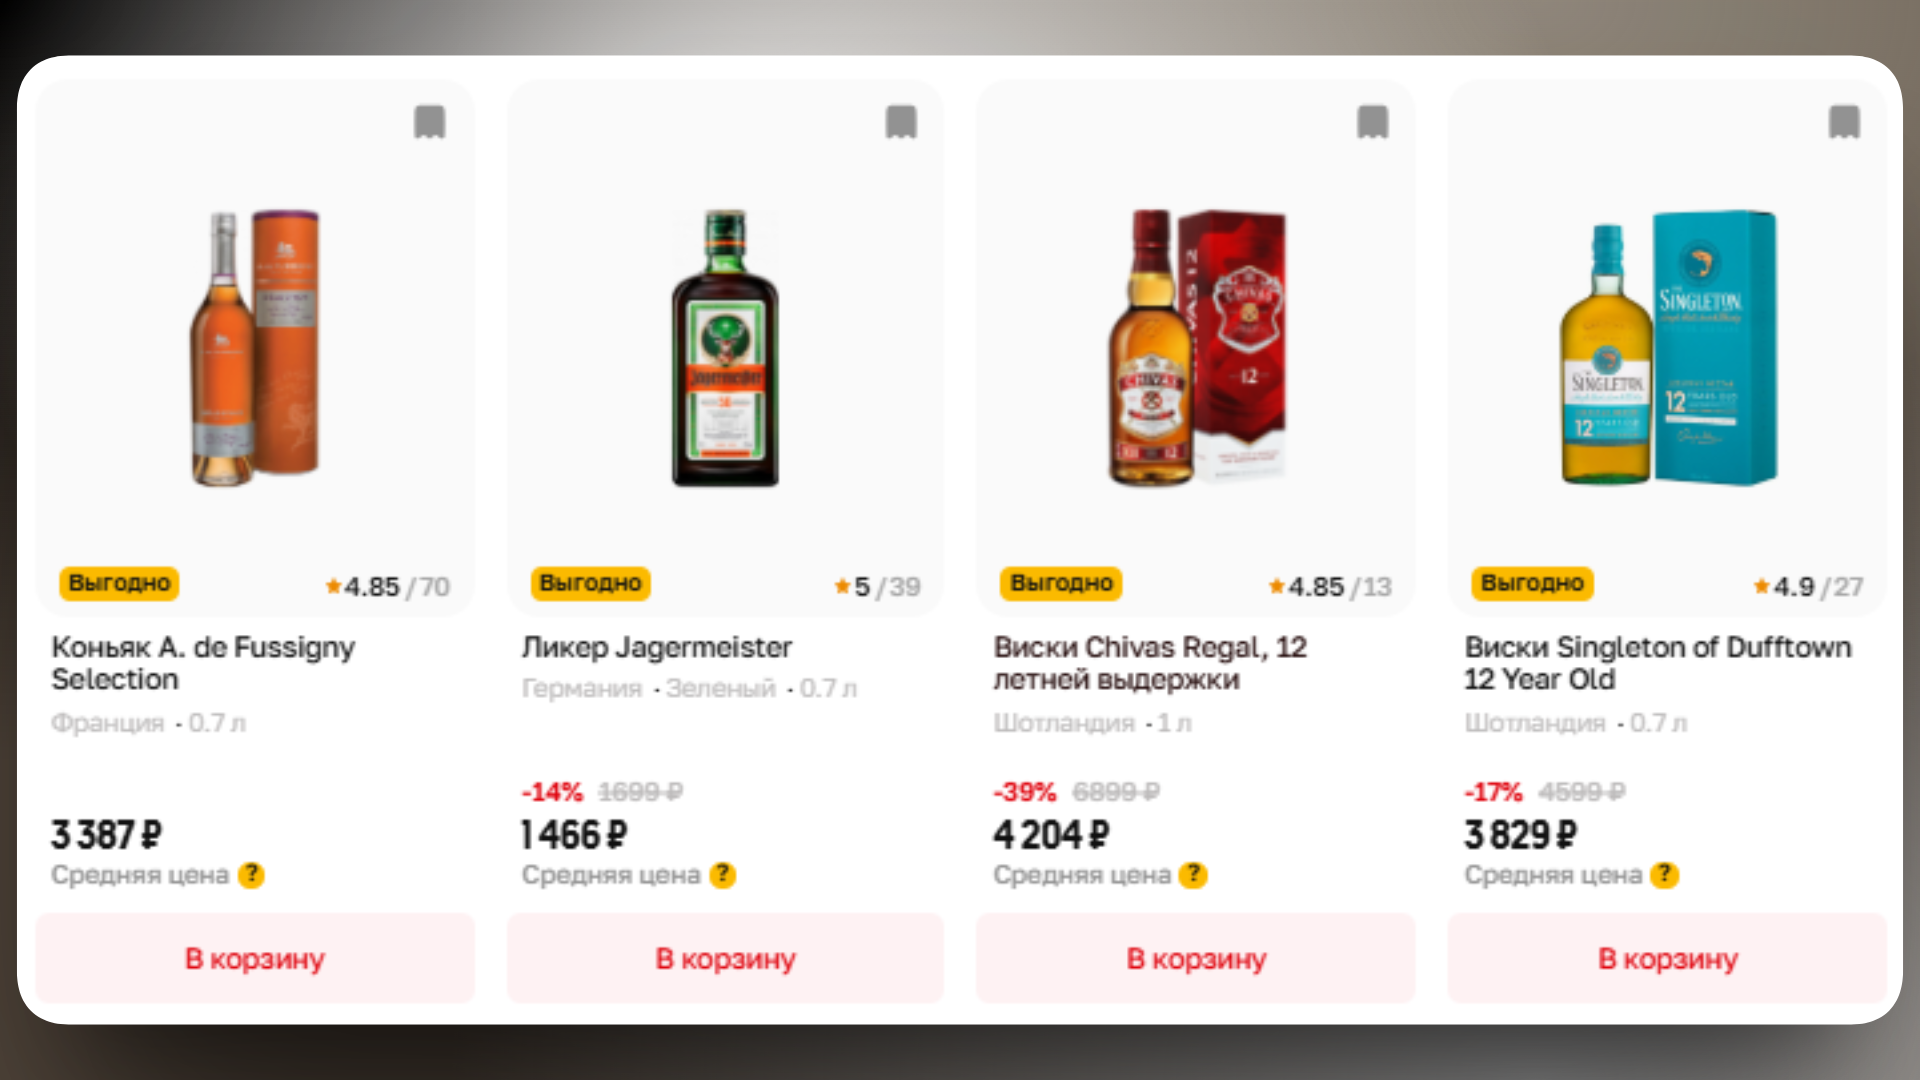Open average price help for Singleton whisky
The height and width of the screenshot is (1080, 1920).
click(1663, 875)
